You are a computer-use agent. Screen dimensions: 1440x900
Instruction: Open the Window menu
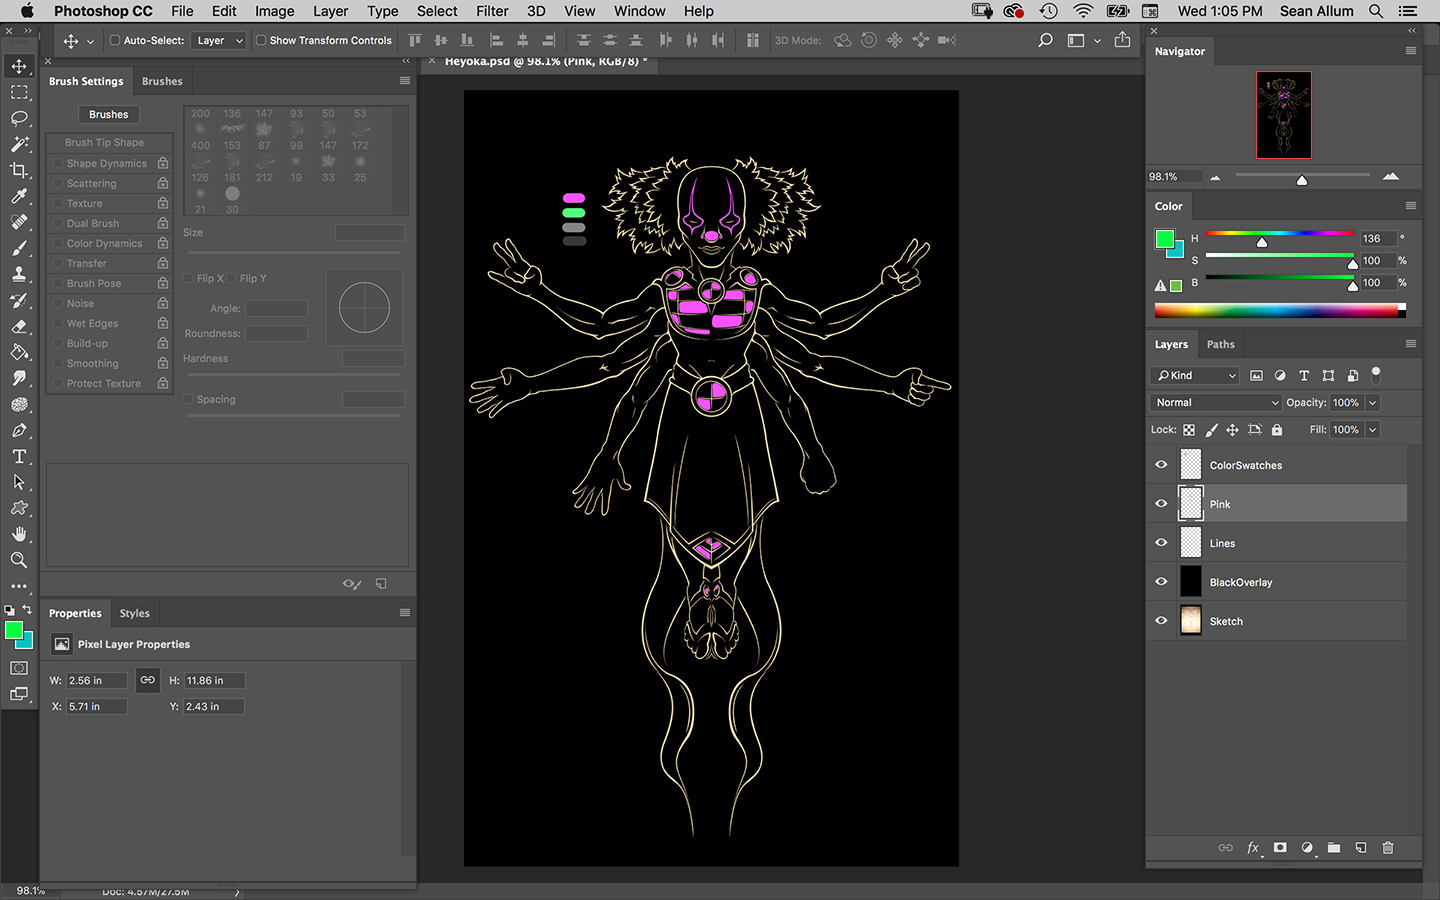coord(640,11)
